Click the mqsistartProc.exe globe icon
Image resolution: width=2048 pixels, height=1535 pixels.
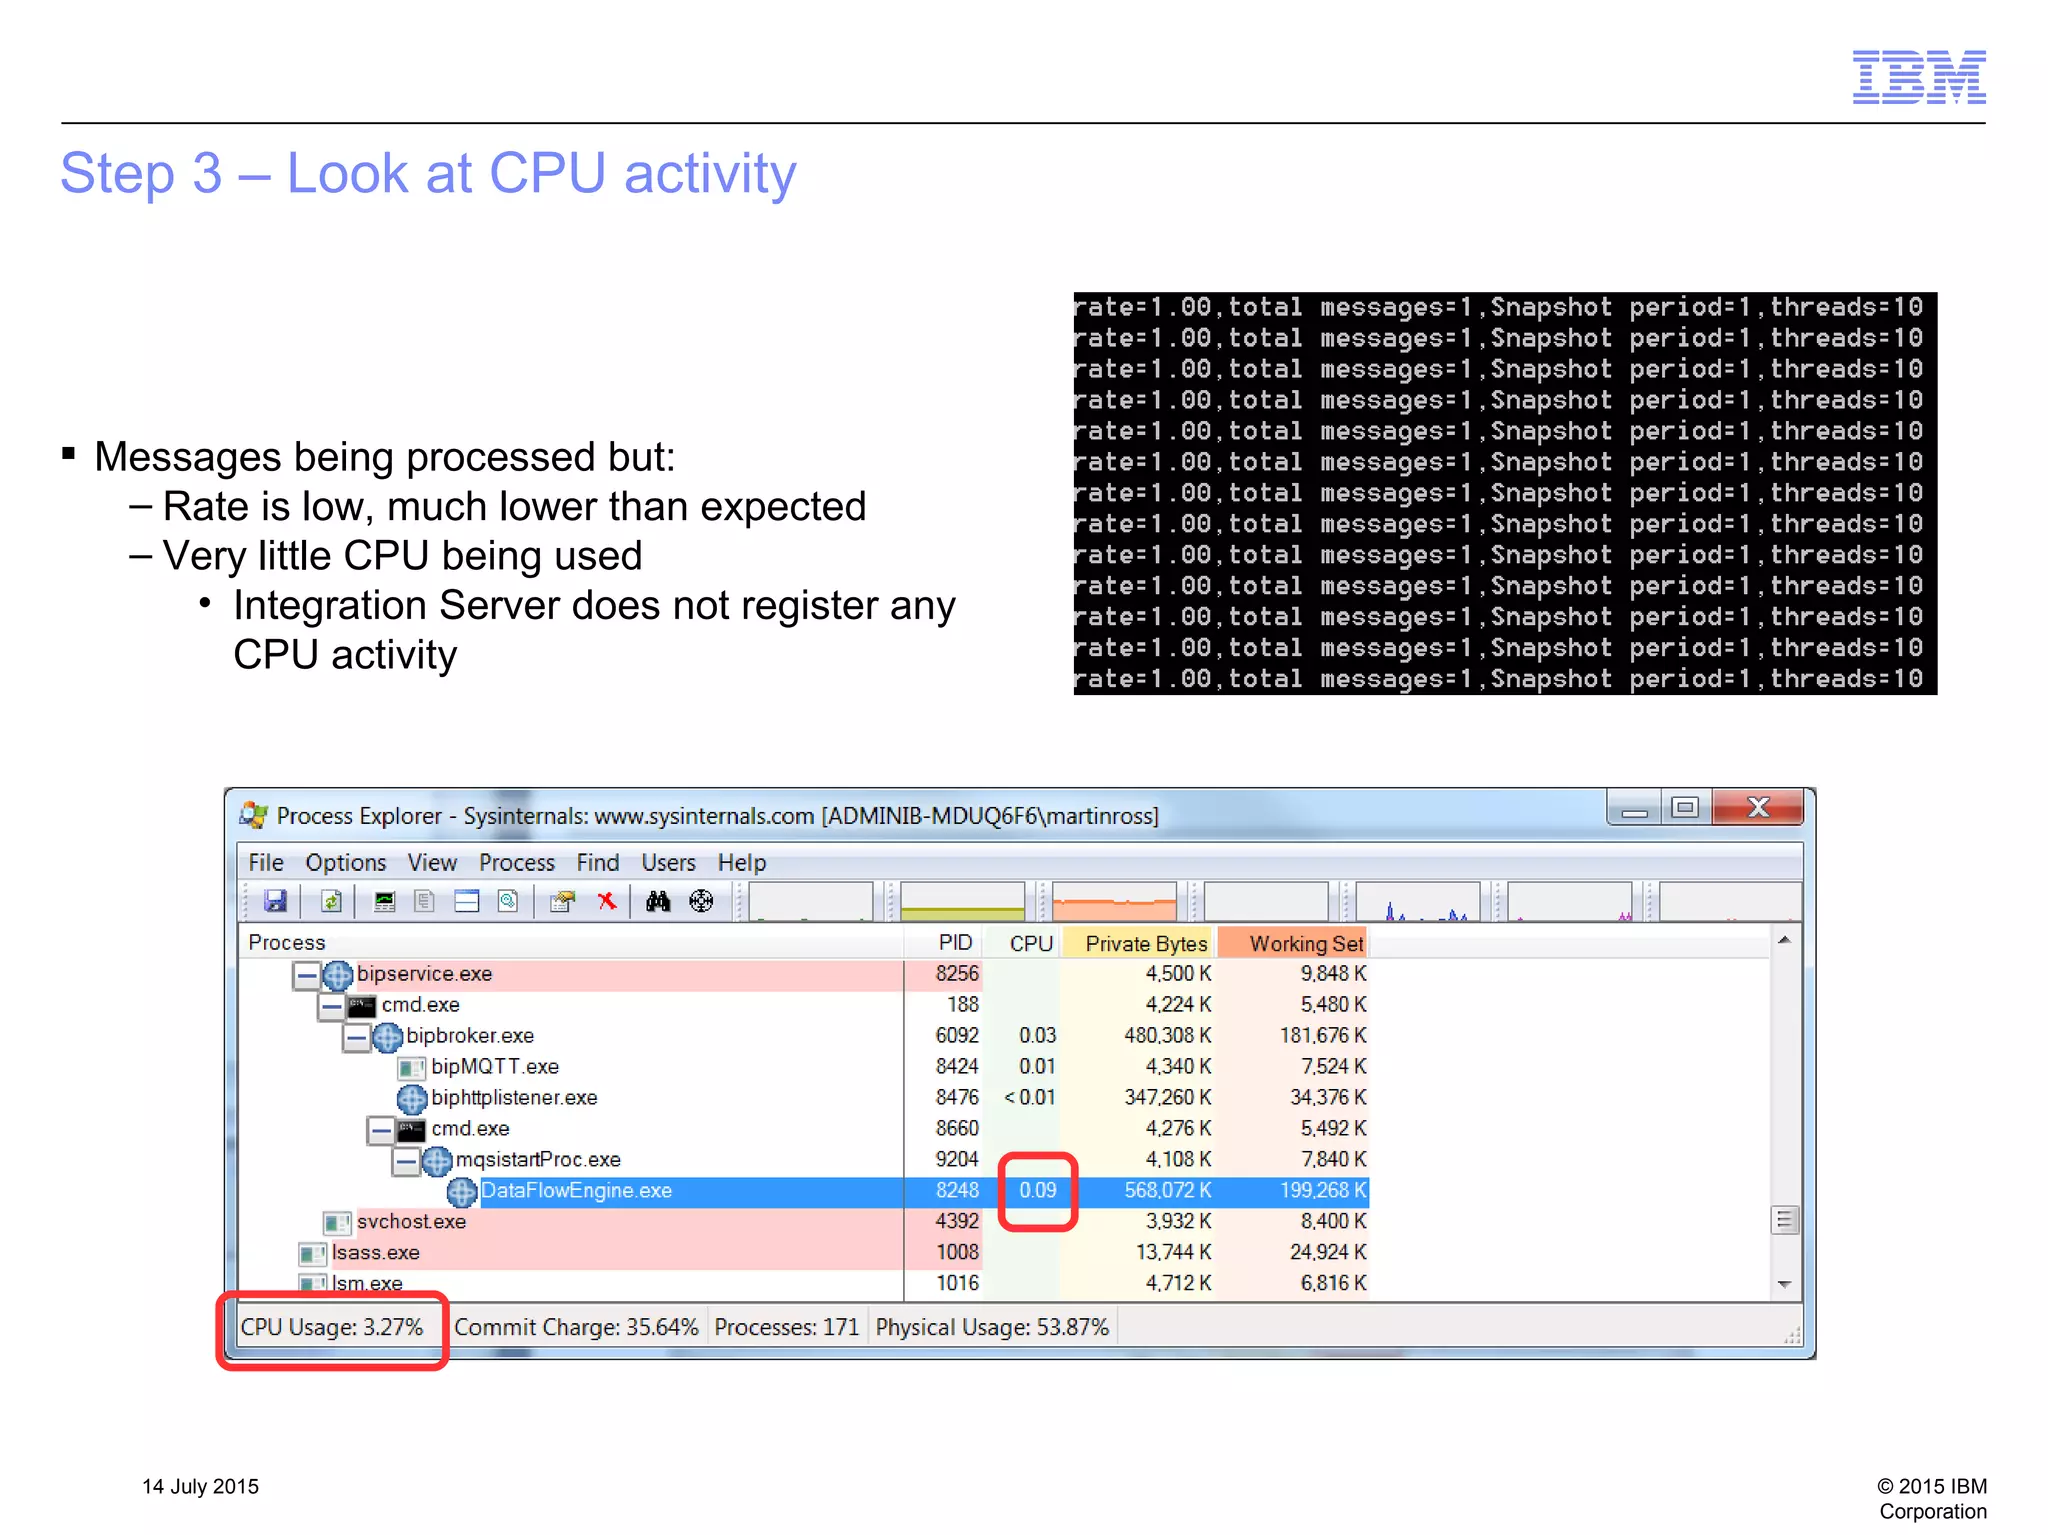point(437,1161)
